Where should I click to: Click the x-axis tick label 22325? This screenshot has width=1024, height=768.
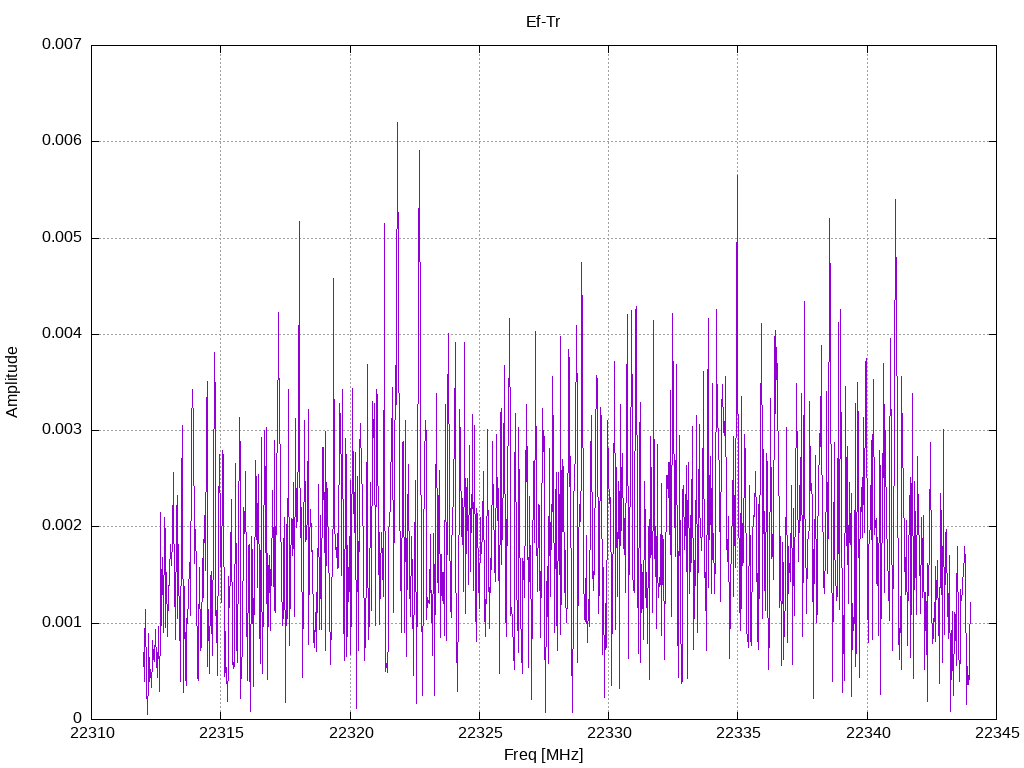(480, 733)
